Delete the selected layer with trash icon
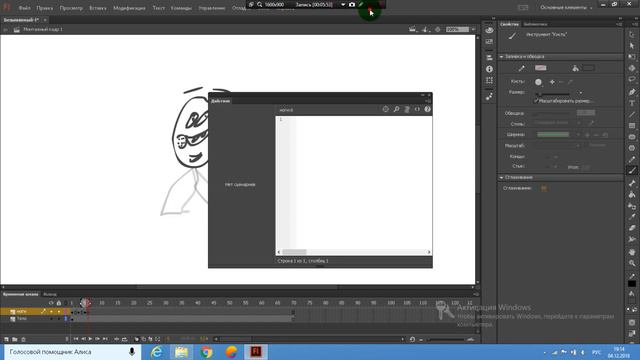The width and height of the screenshot is (640, 360). 23,339
